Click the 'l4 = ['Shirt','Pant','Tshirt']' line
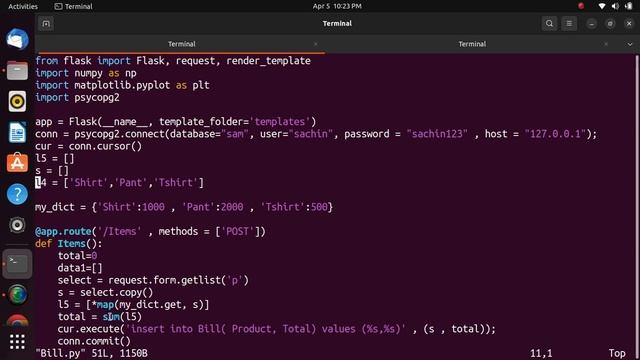Viewport: 640px width, 360px height. coord(119,182)
